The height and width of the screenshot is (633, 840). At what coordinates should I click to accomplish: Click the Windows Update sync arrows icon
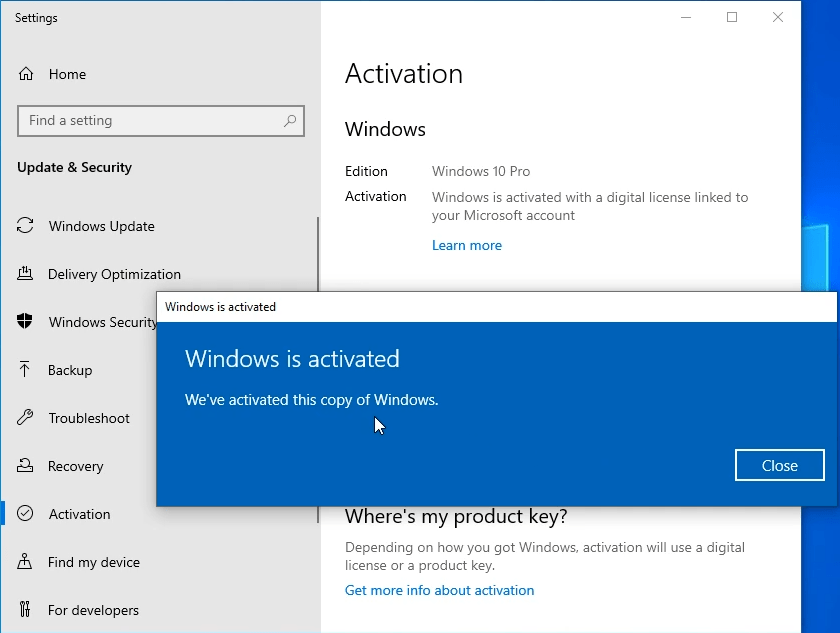tap(25, 225)
